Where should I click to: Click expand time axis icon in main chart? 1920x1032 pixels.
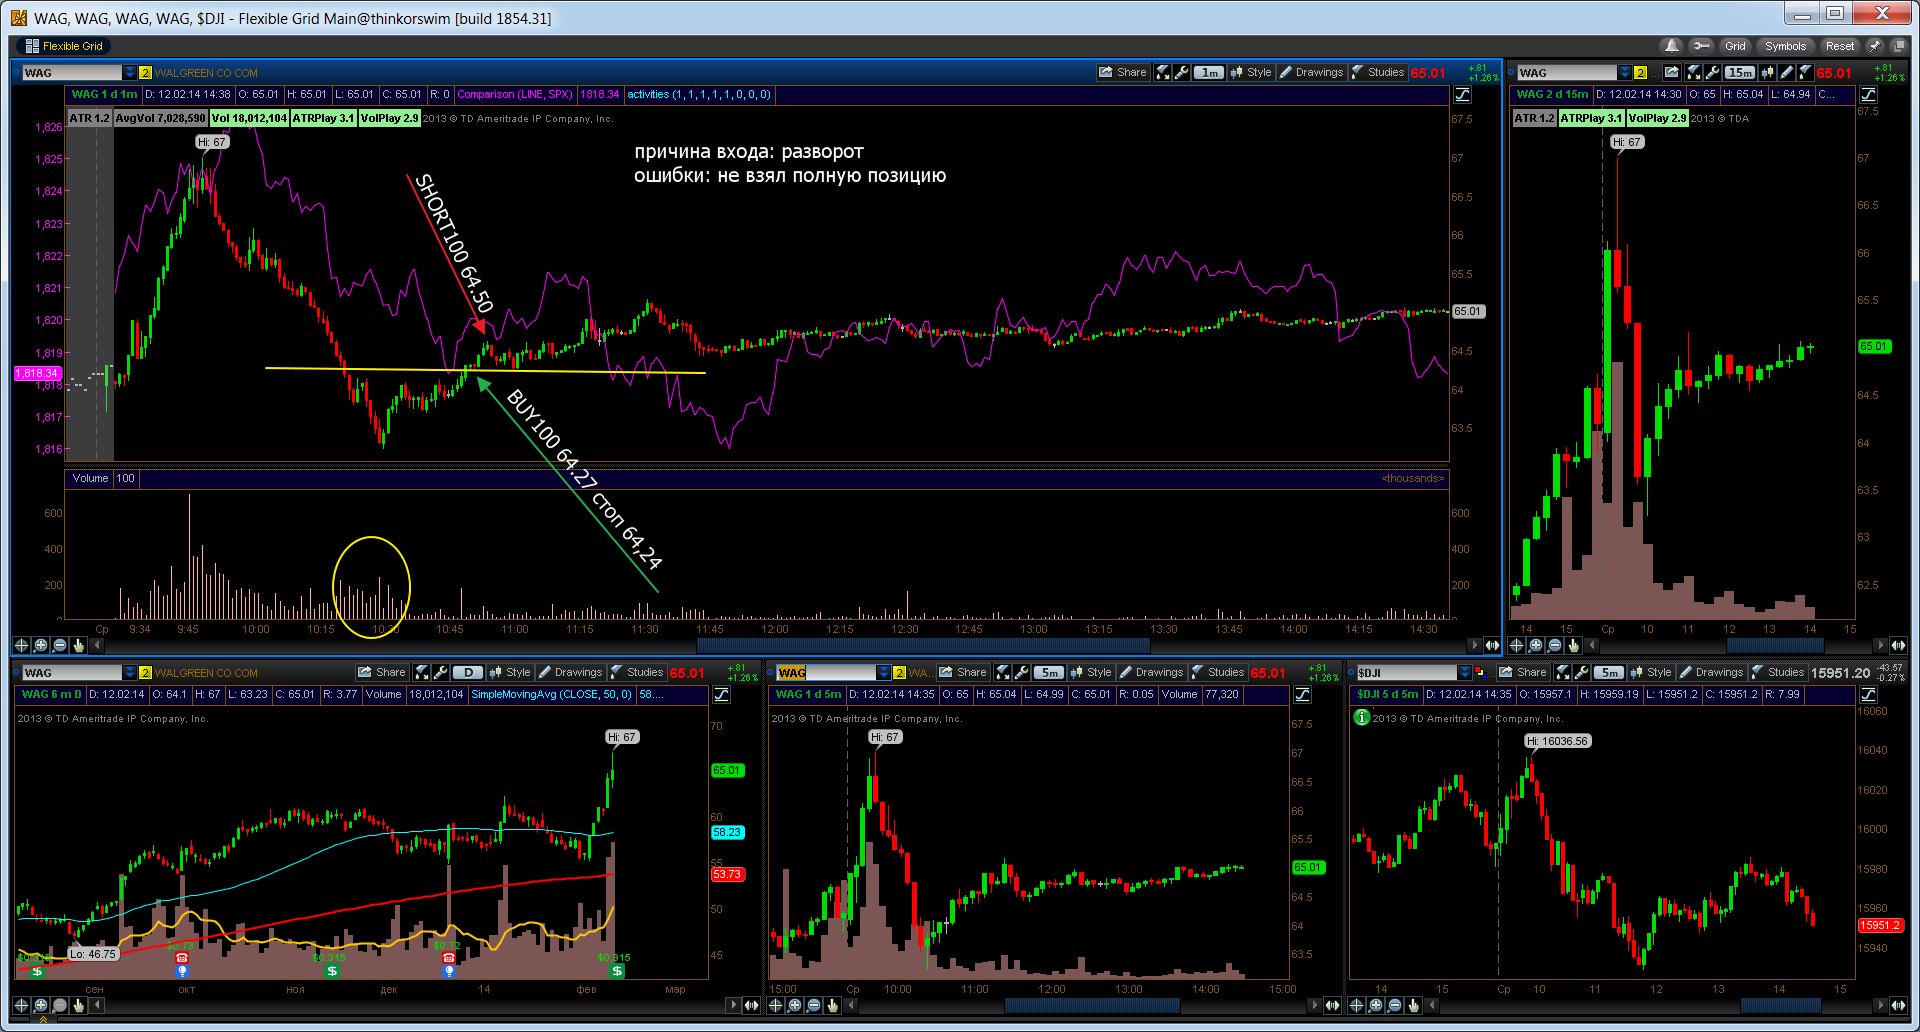1492,645
